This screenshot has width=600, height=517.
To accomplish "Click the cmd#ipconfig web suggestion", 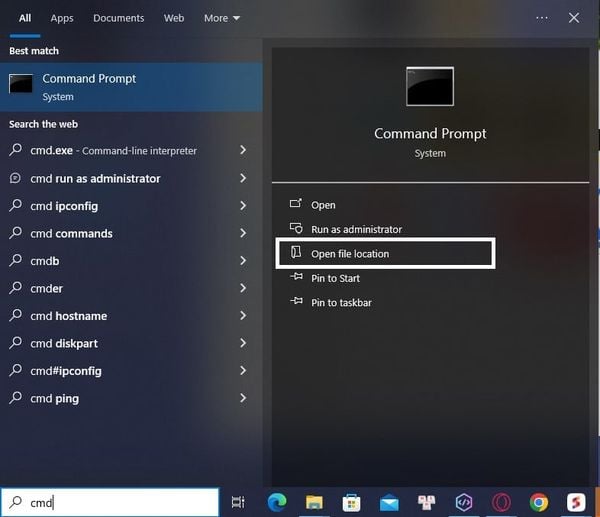I will [131, 371].
